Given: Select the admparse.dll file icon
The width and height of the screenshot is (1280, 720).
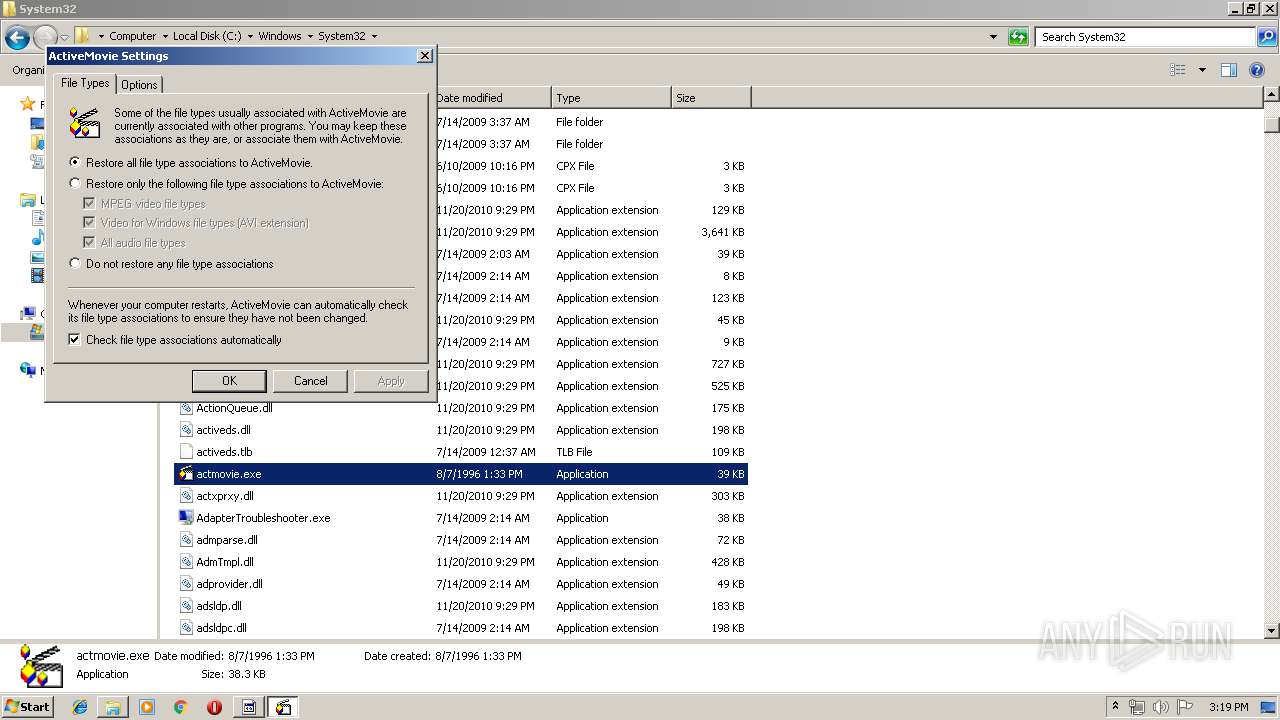Looking at the screenshot, I should coord(186,540).
